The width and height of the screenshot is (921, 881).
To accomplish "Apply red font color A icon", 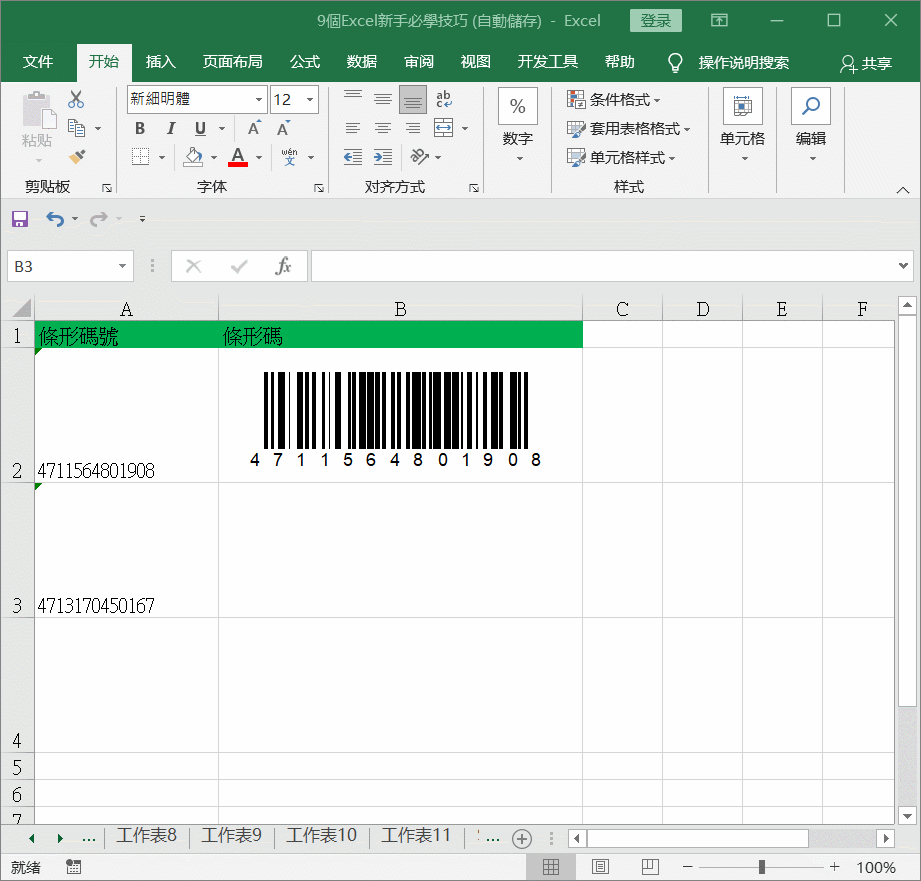I will 238,157.
